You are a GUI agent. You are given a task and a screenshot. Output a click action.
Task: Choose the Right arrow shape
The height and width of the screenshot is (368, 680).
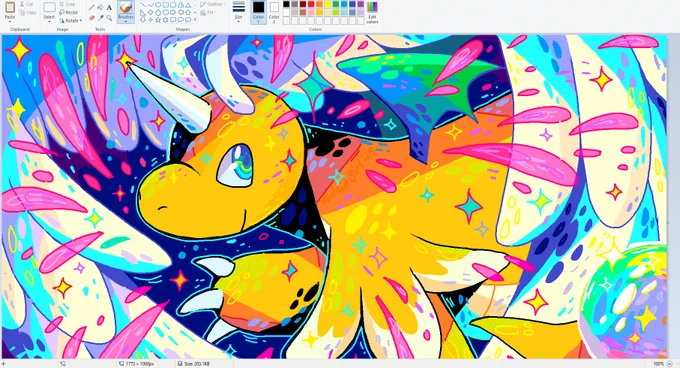coord(173,13)
